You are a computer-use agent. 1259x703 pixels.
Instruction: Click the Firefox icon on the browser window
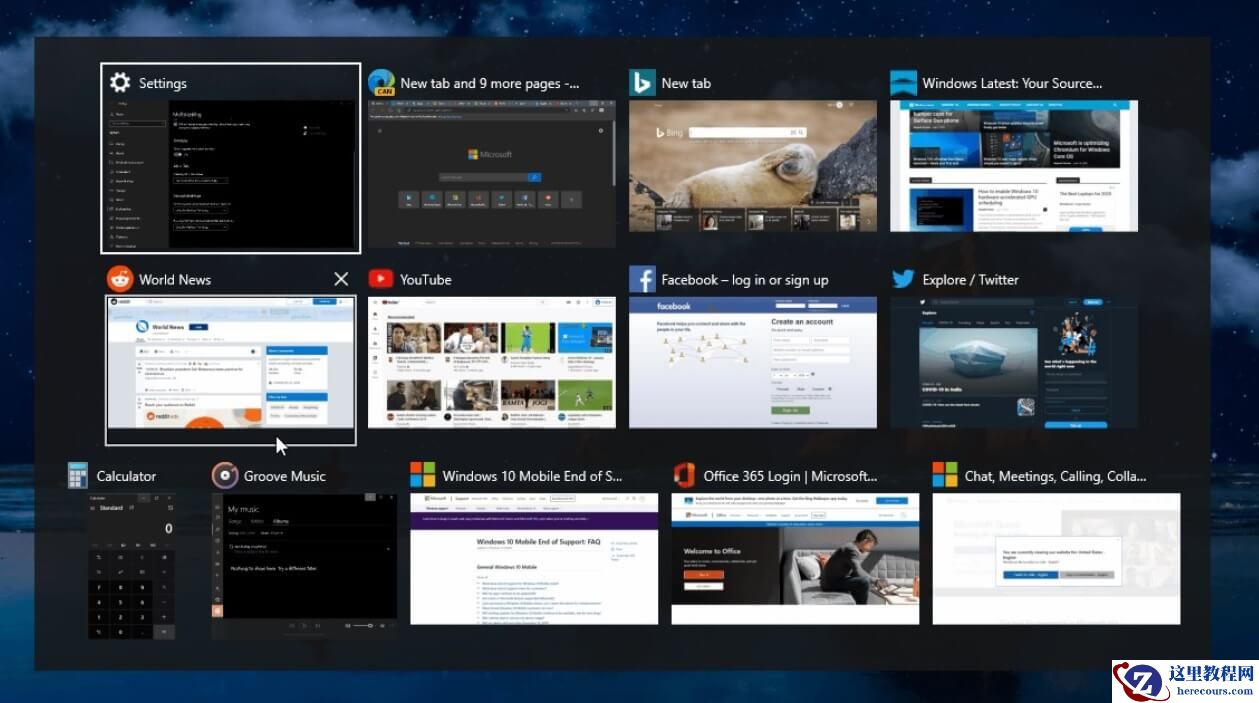382,83
